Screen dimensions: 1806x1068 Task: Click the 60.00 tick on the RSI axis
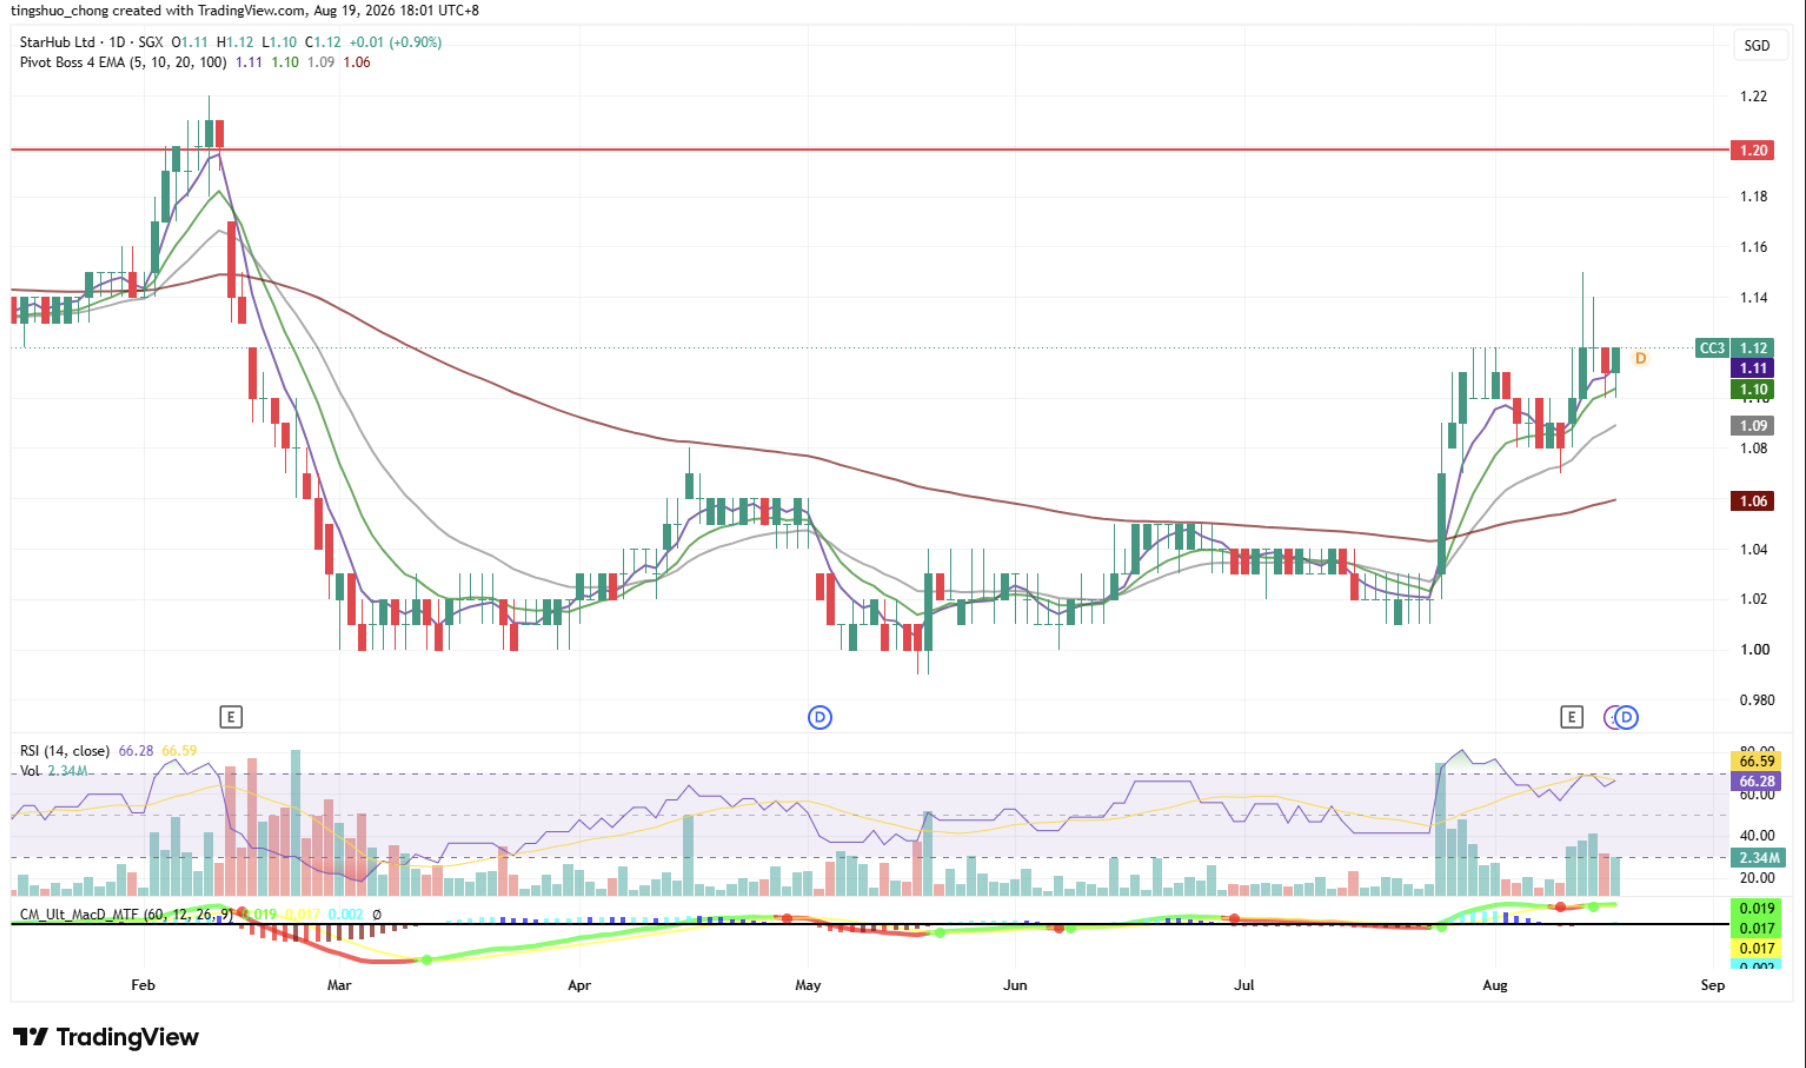point(1757,795)
